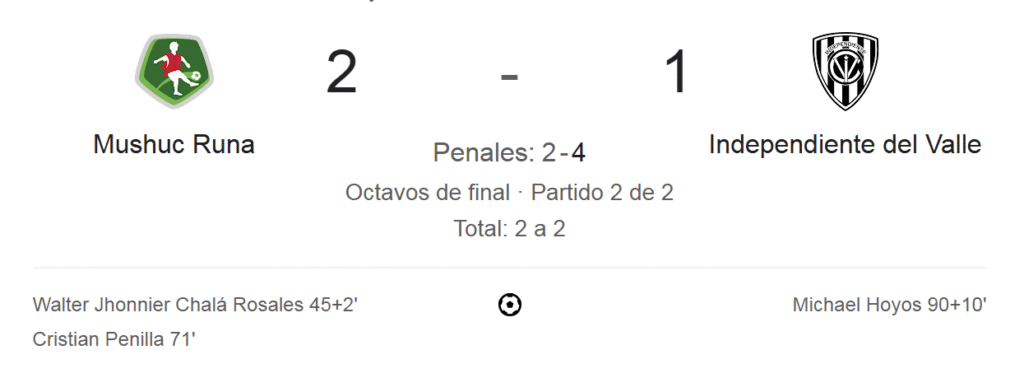Image resolution: width=1024 pixels, height=378 pixels.
Task: Click the horizontal divider above scorers
Action: [509, 268]
